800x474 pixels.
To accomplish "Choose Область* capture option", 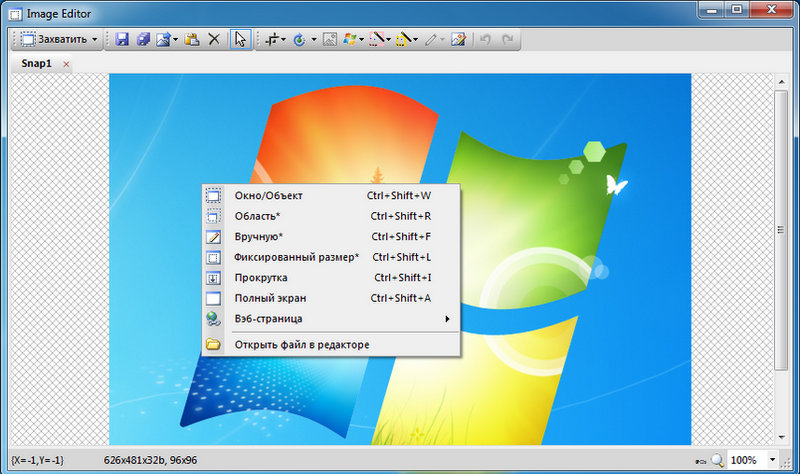I will click(331, 216).
